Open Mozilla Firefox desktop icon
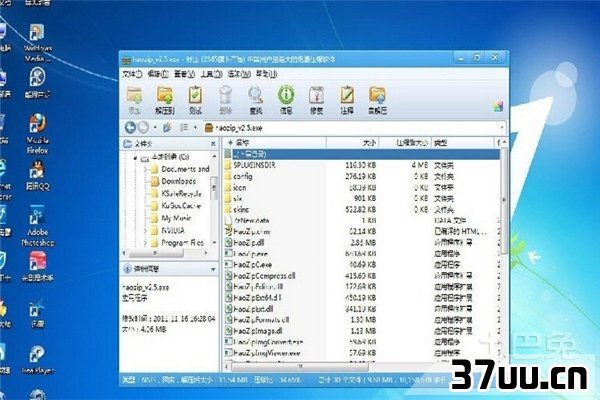 pyautogui.click(x=38, y=134)
